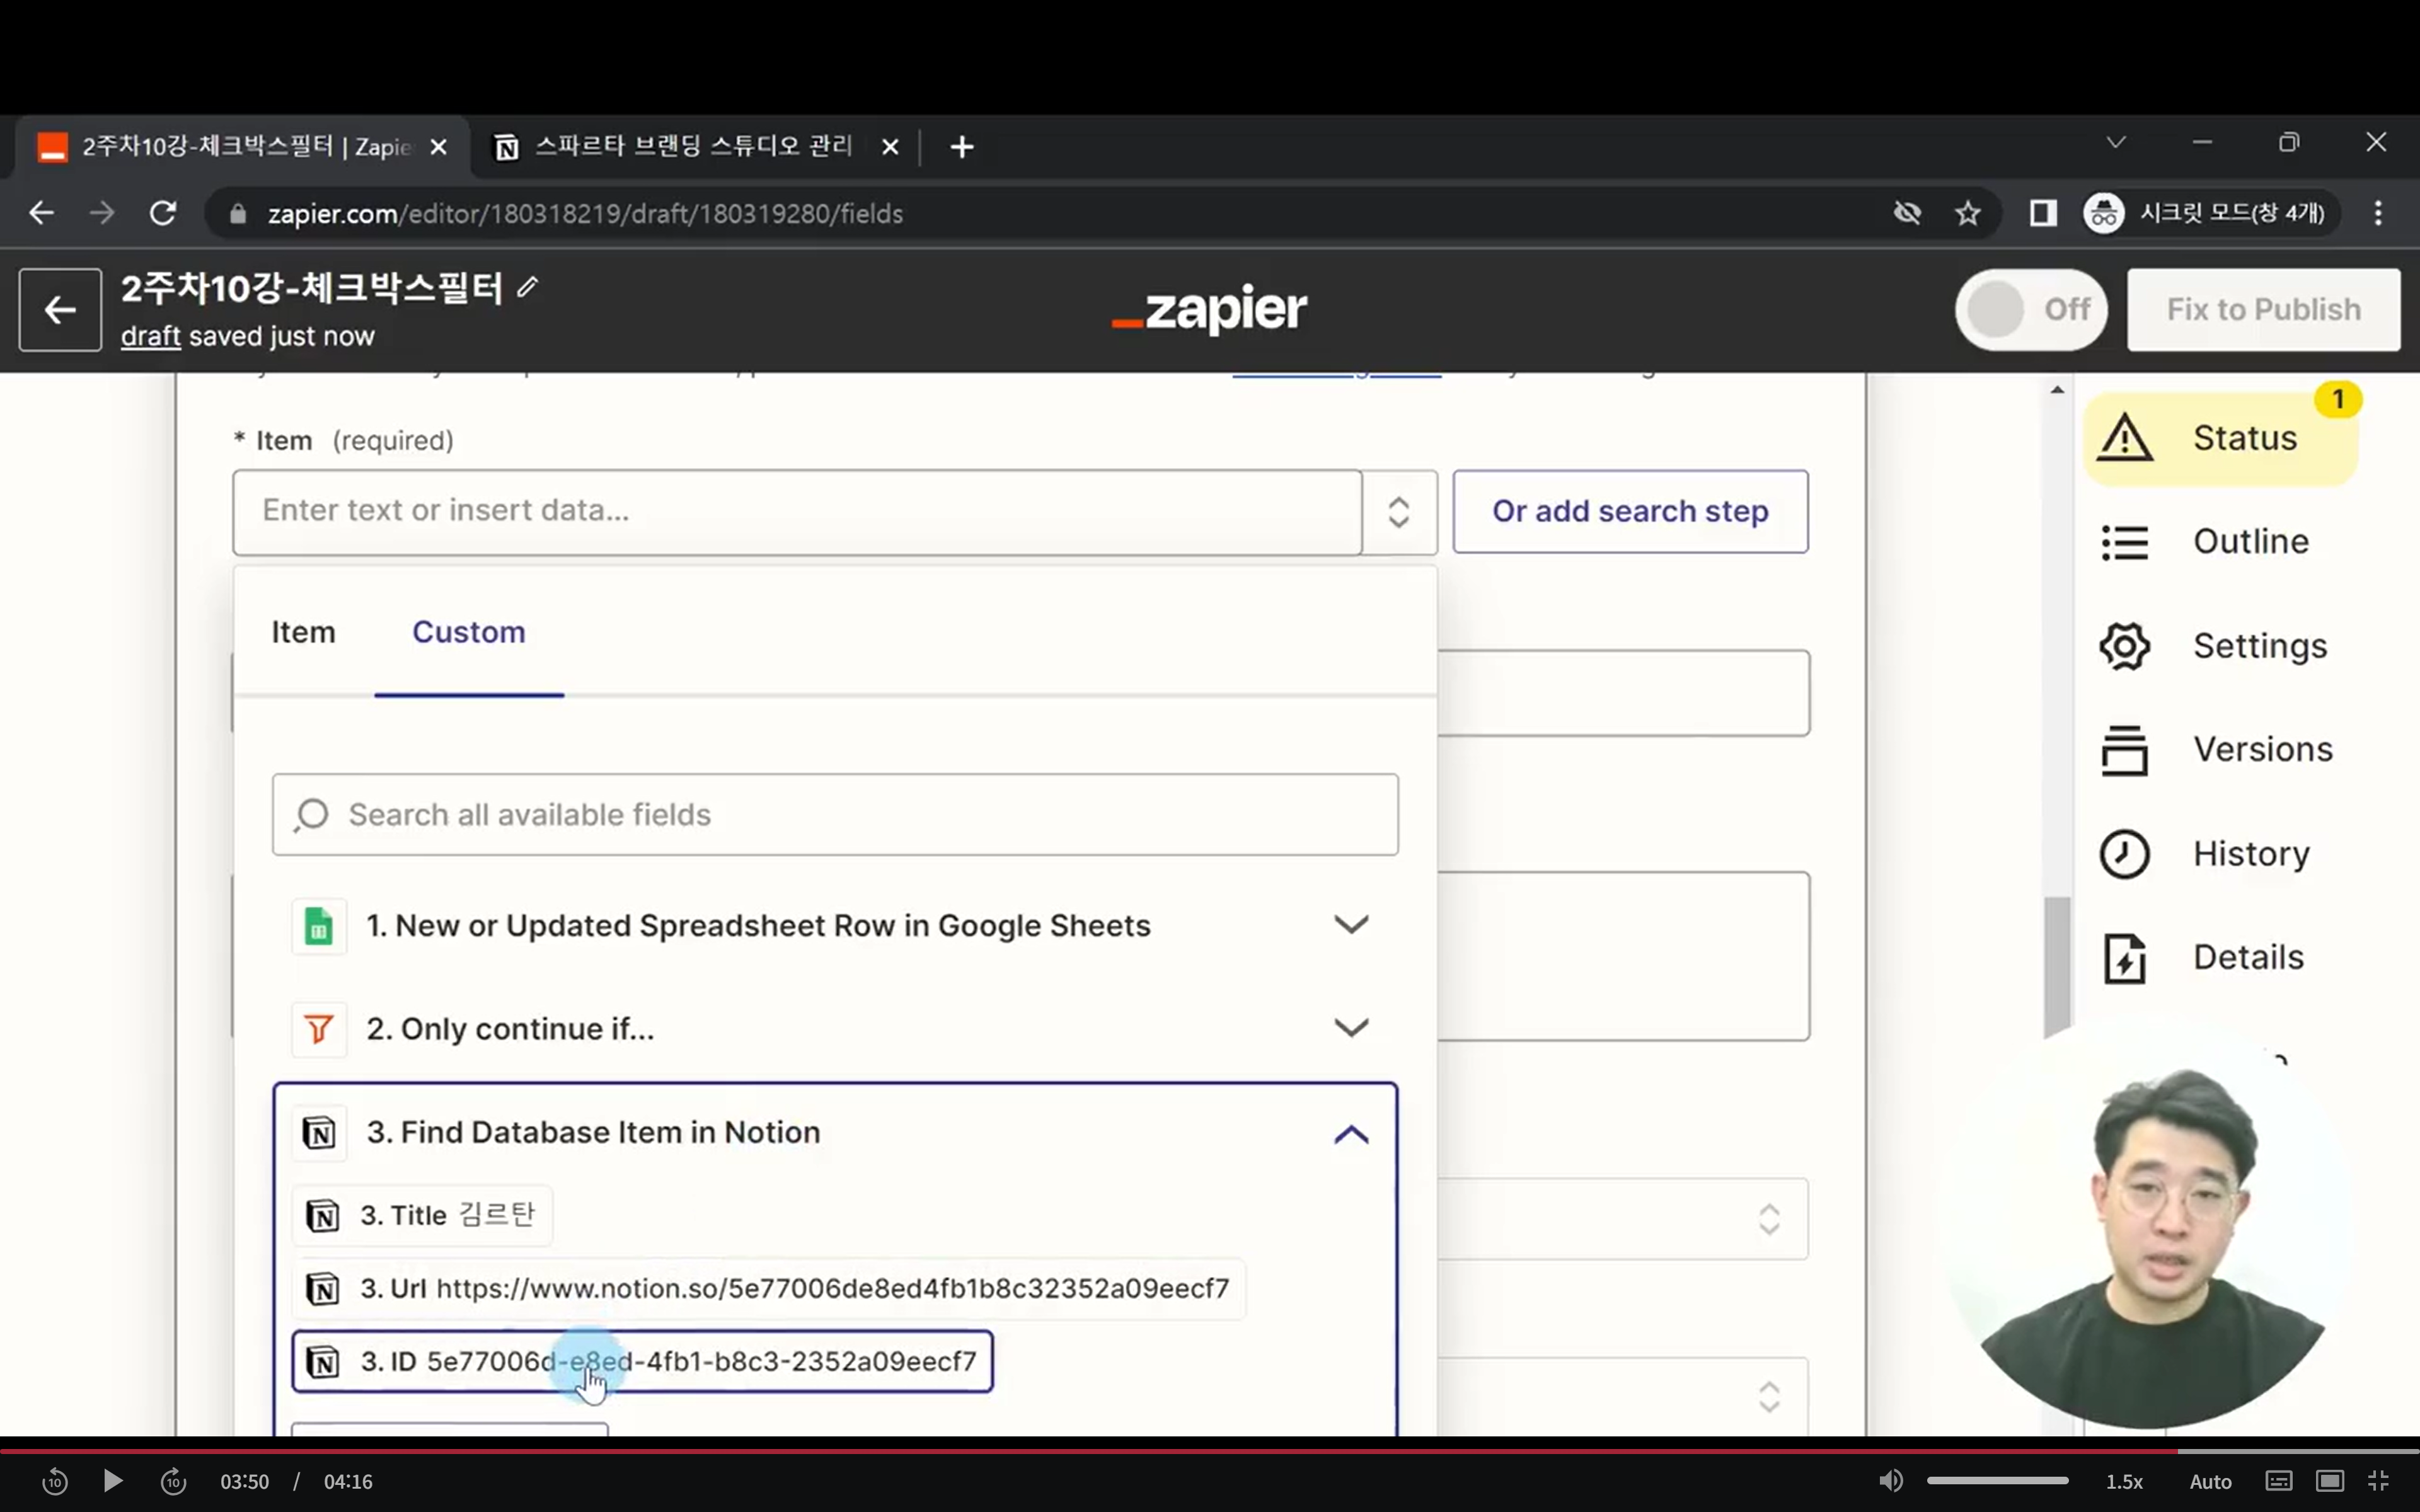Open the Versions stack icon

[2124, 750]
